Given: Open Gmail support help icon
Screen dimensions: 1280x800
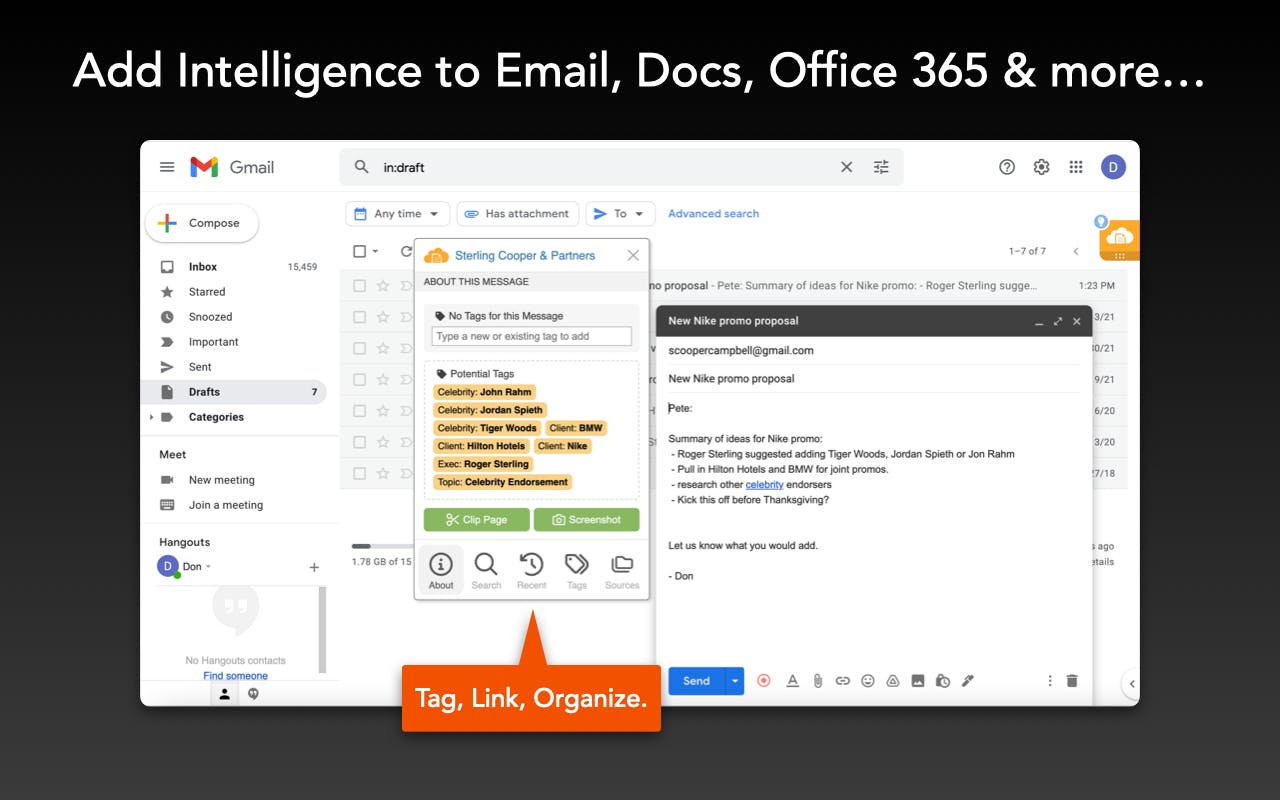Looking at the screenshot, I should click(1007, 167).
